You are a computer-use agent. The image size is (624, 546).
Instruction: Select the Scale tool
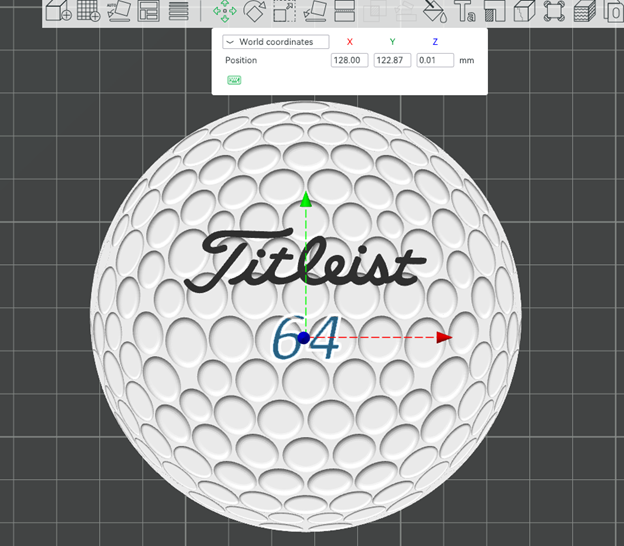tap(285, 11)
